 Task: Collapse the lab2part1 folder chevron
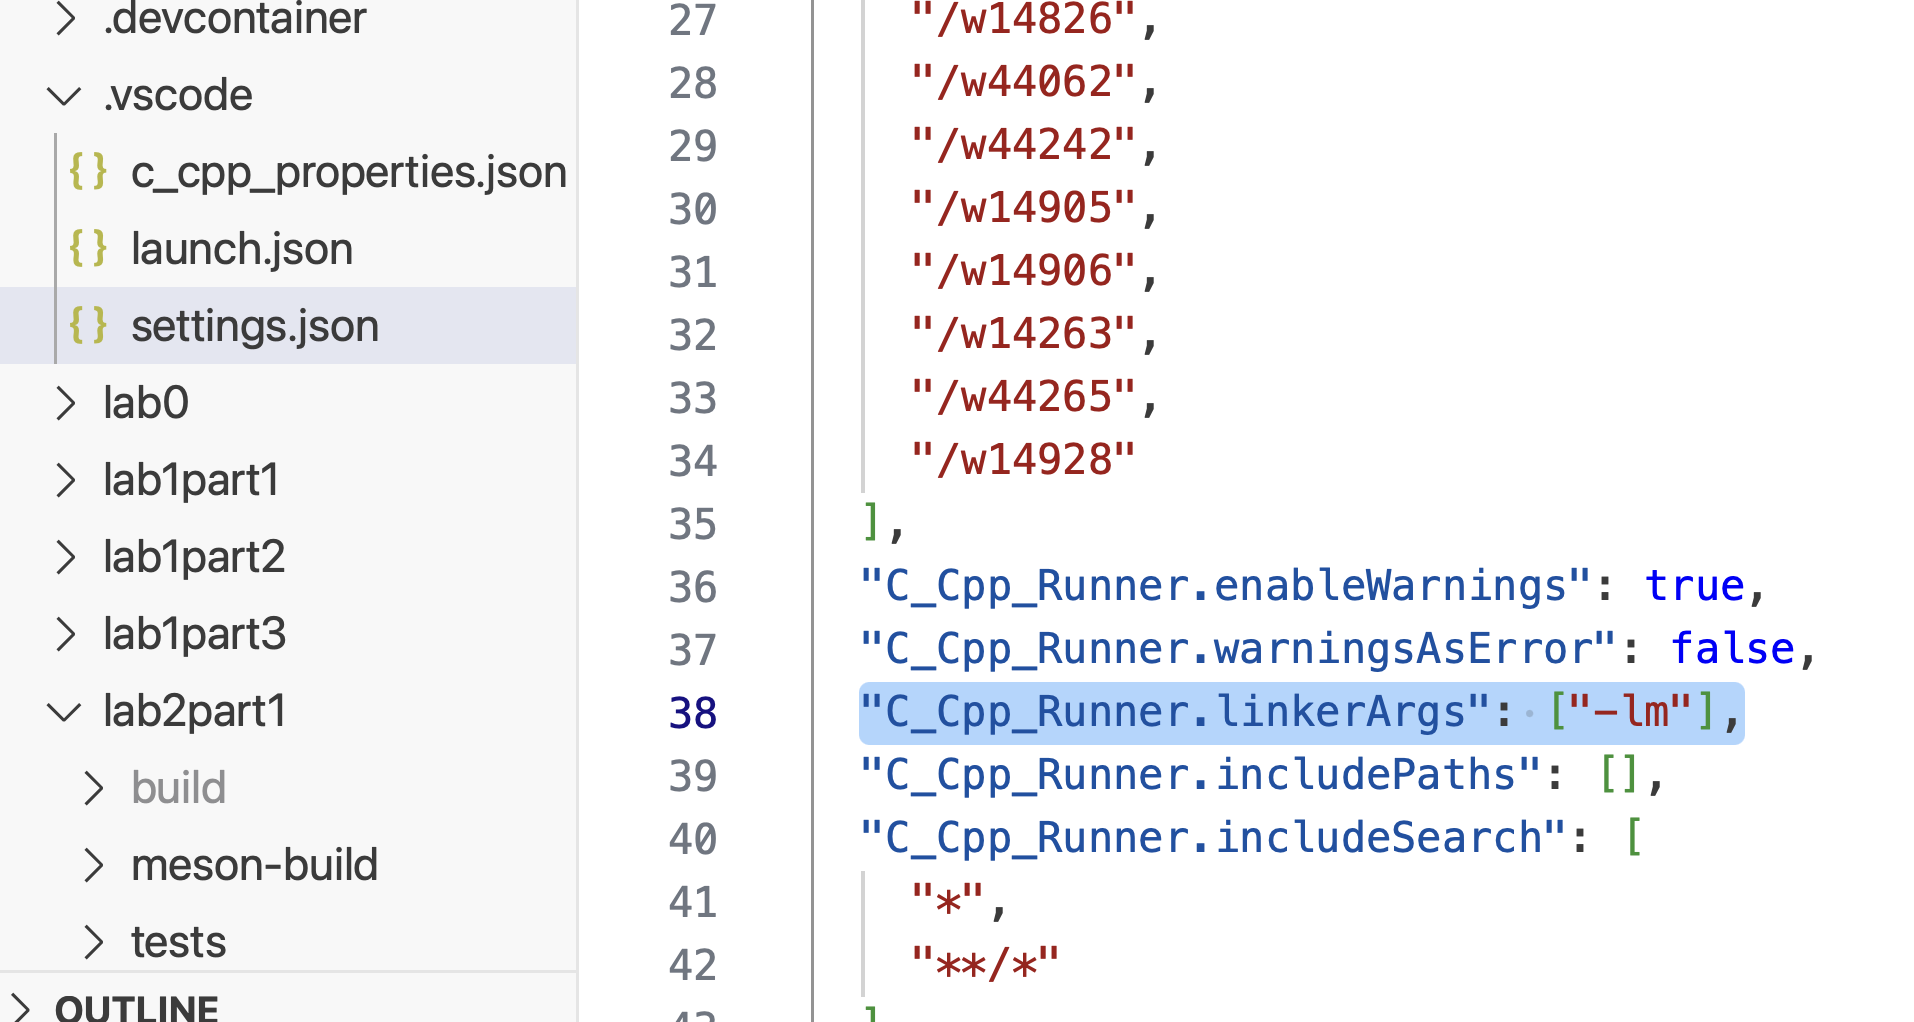click(x=65, y=712)
